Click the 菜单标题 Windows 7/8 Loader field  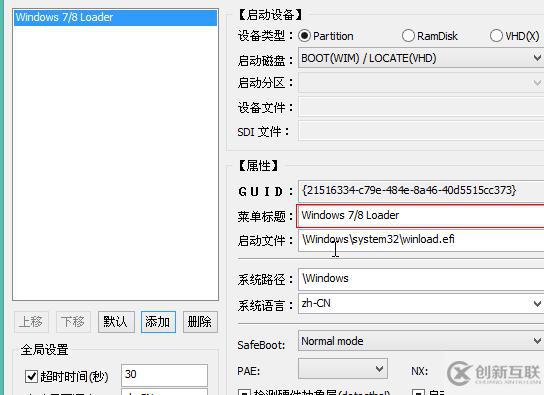(x=420, y=216)
